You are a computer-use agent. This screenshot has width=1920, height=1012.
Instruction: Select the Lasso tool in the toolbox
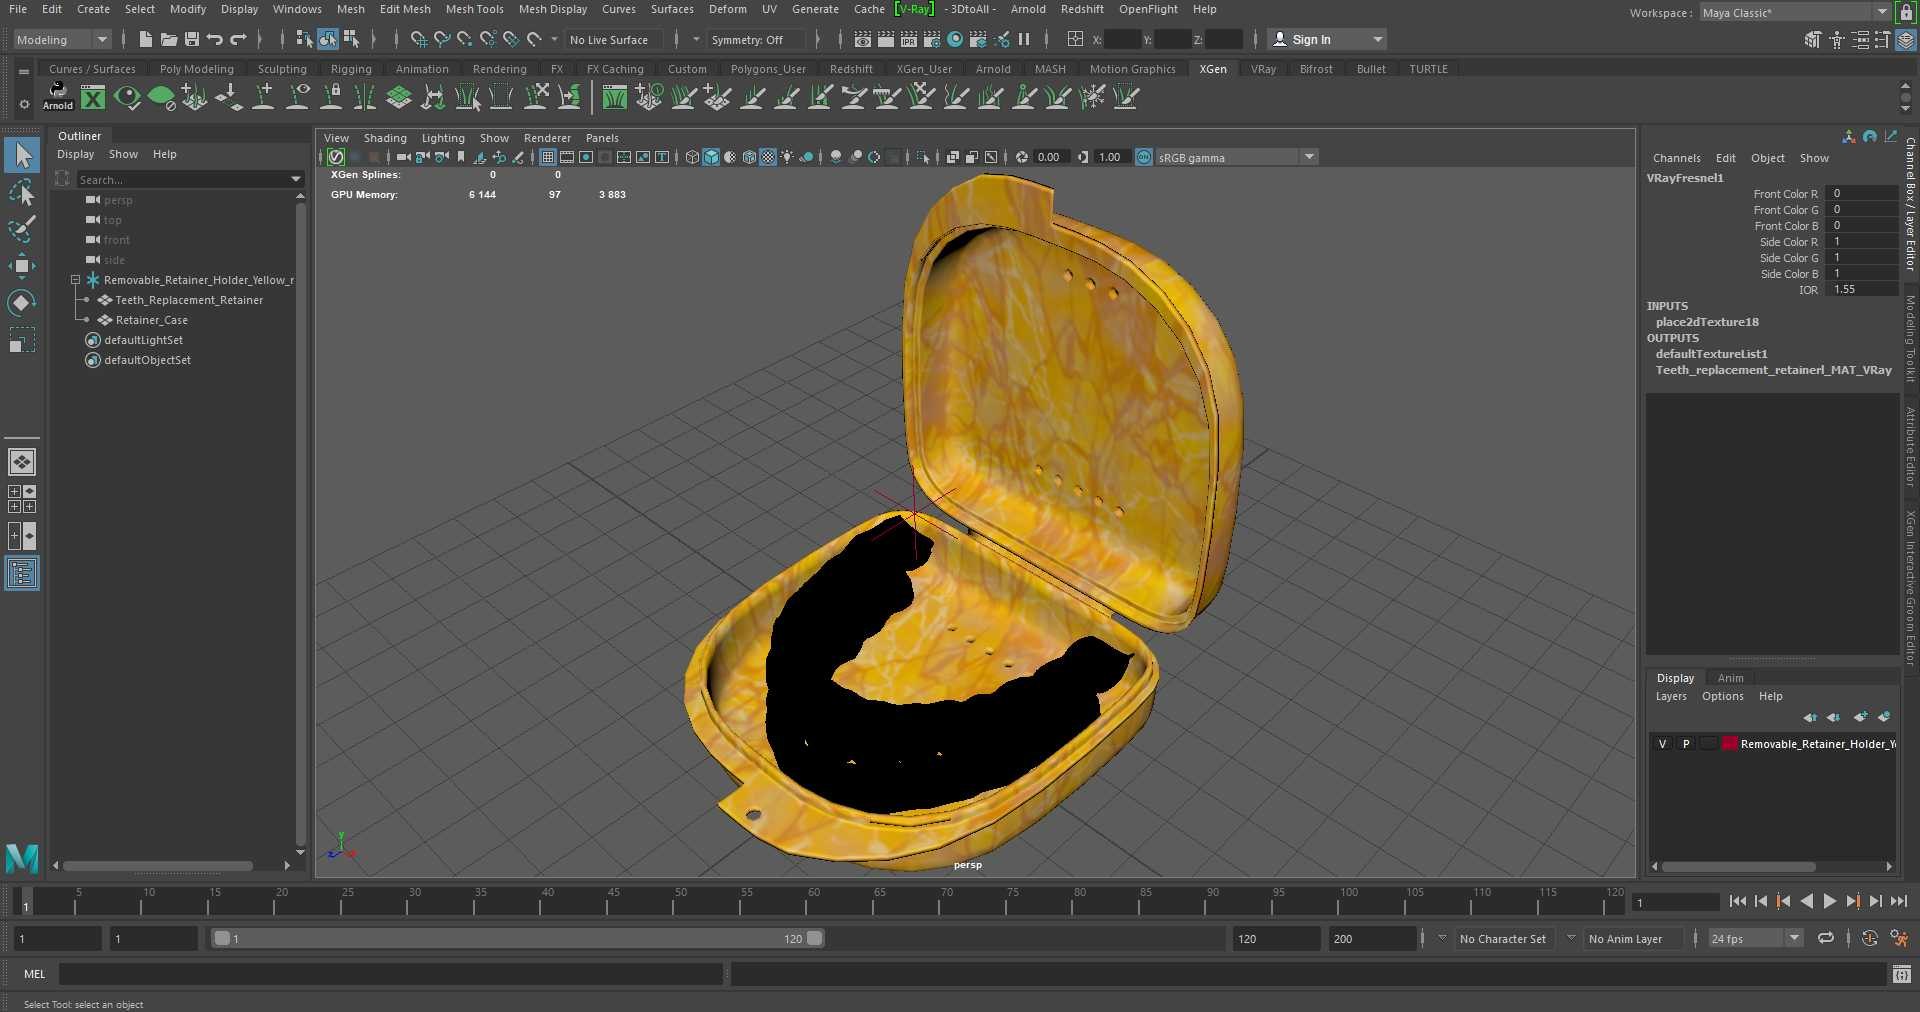[x=22, y=192]
